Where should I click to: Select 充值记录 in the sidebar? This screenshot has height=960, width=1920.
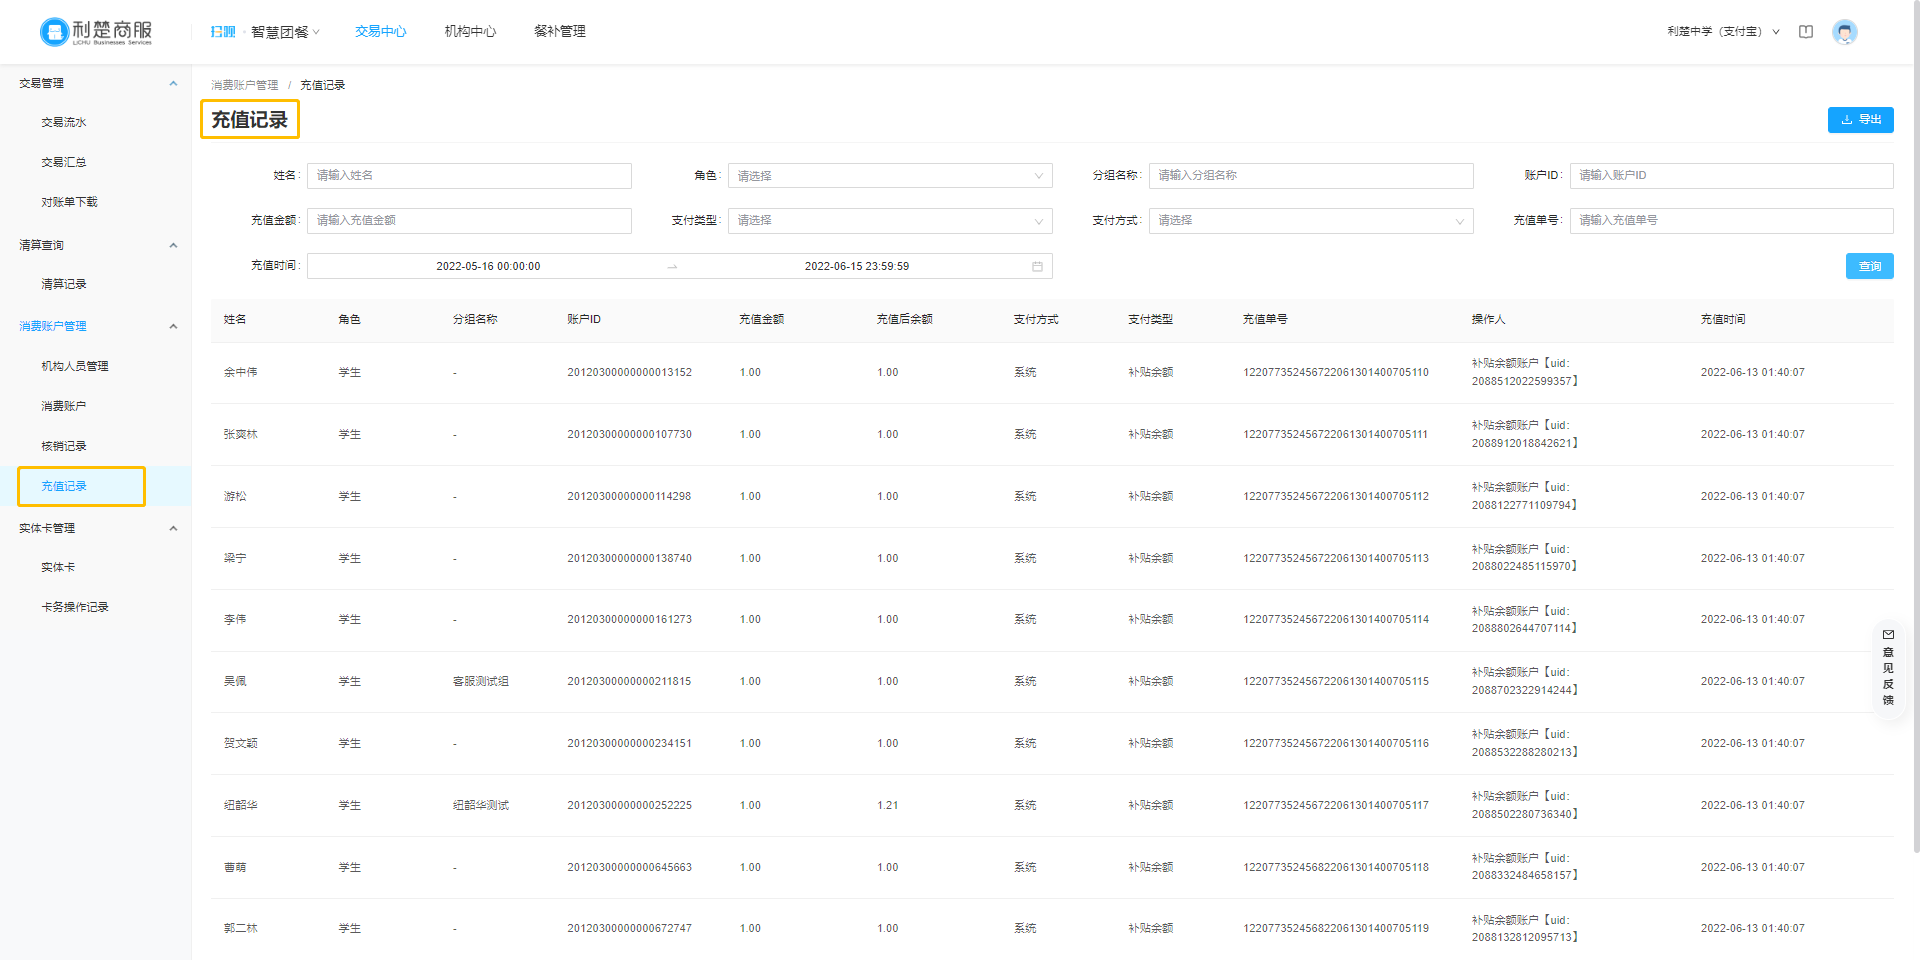(x=64, y=486)
